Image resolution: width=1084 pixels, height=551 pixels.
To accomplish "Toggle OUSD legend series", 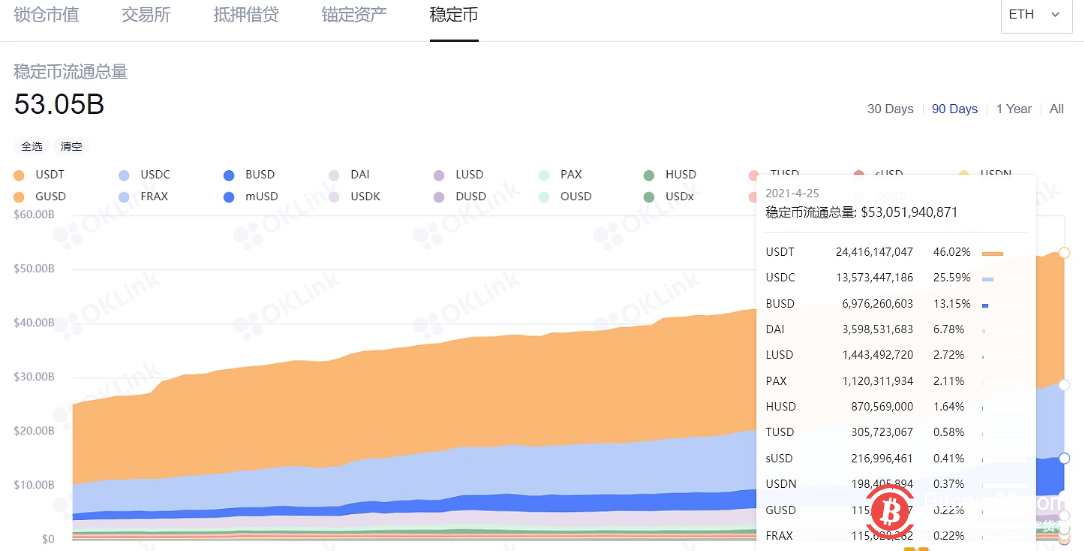I will [566, 196].
